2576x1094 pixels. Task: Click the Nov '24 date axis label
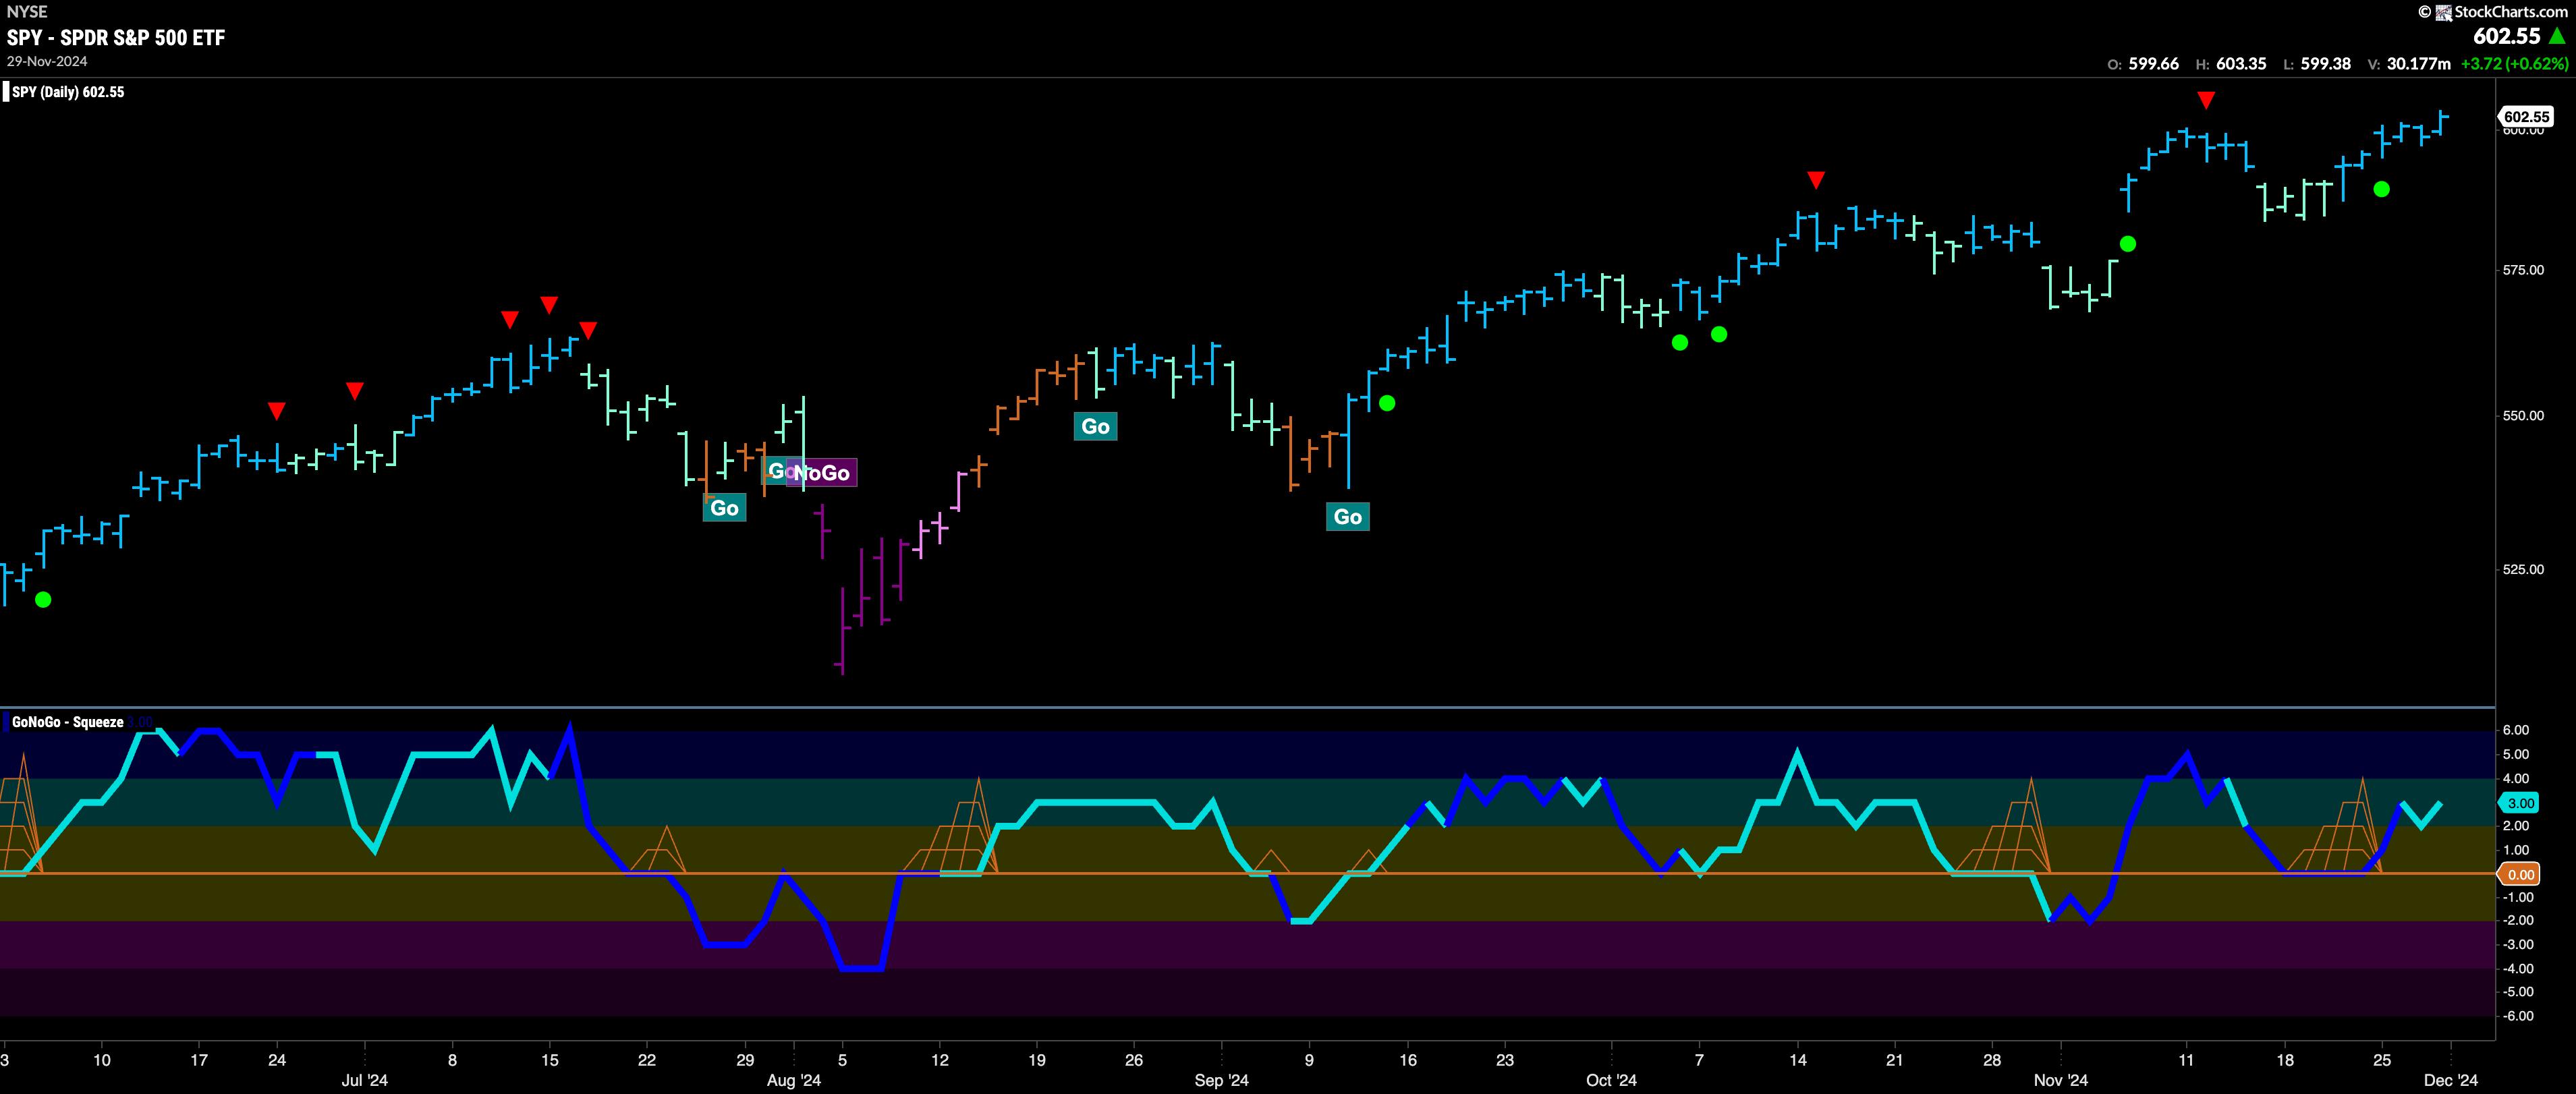pyautogui.click(x=2061, y=1081)
